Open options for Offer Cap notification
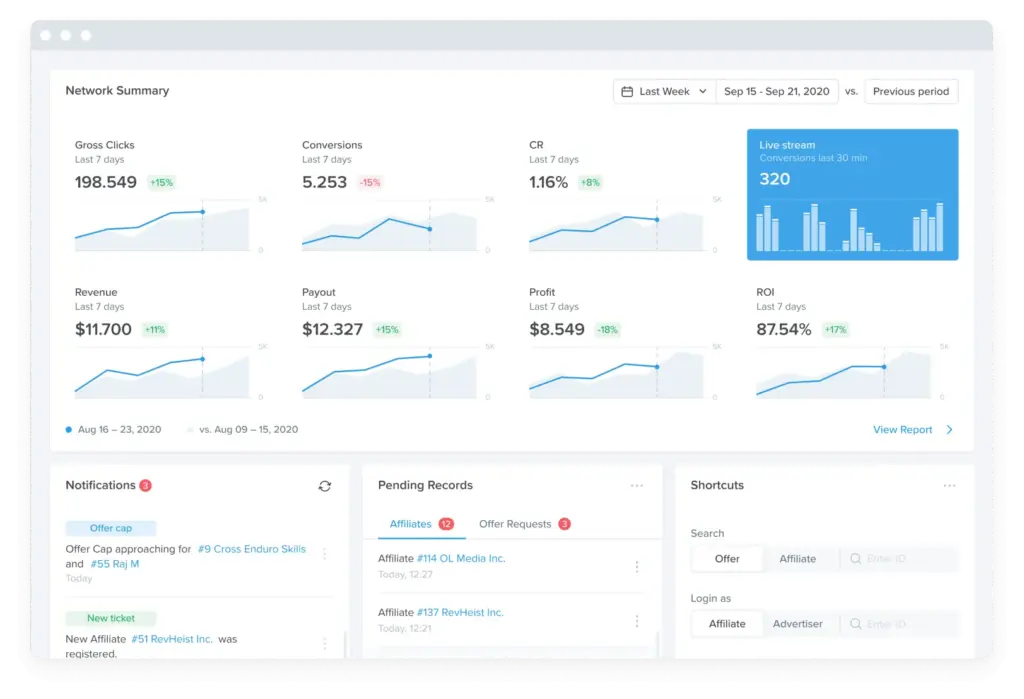Screen dimensions: 1024x699 coord(324,554)
